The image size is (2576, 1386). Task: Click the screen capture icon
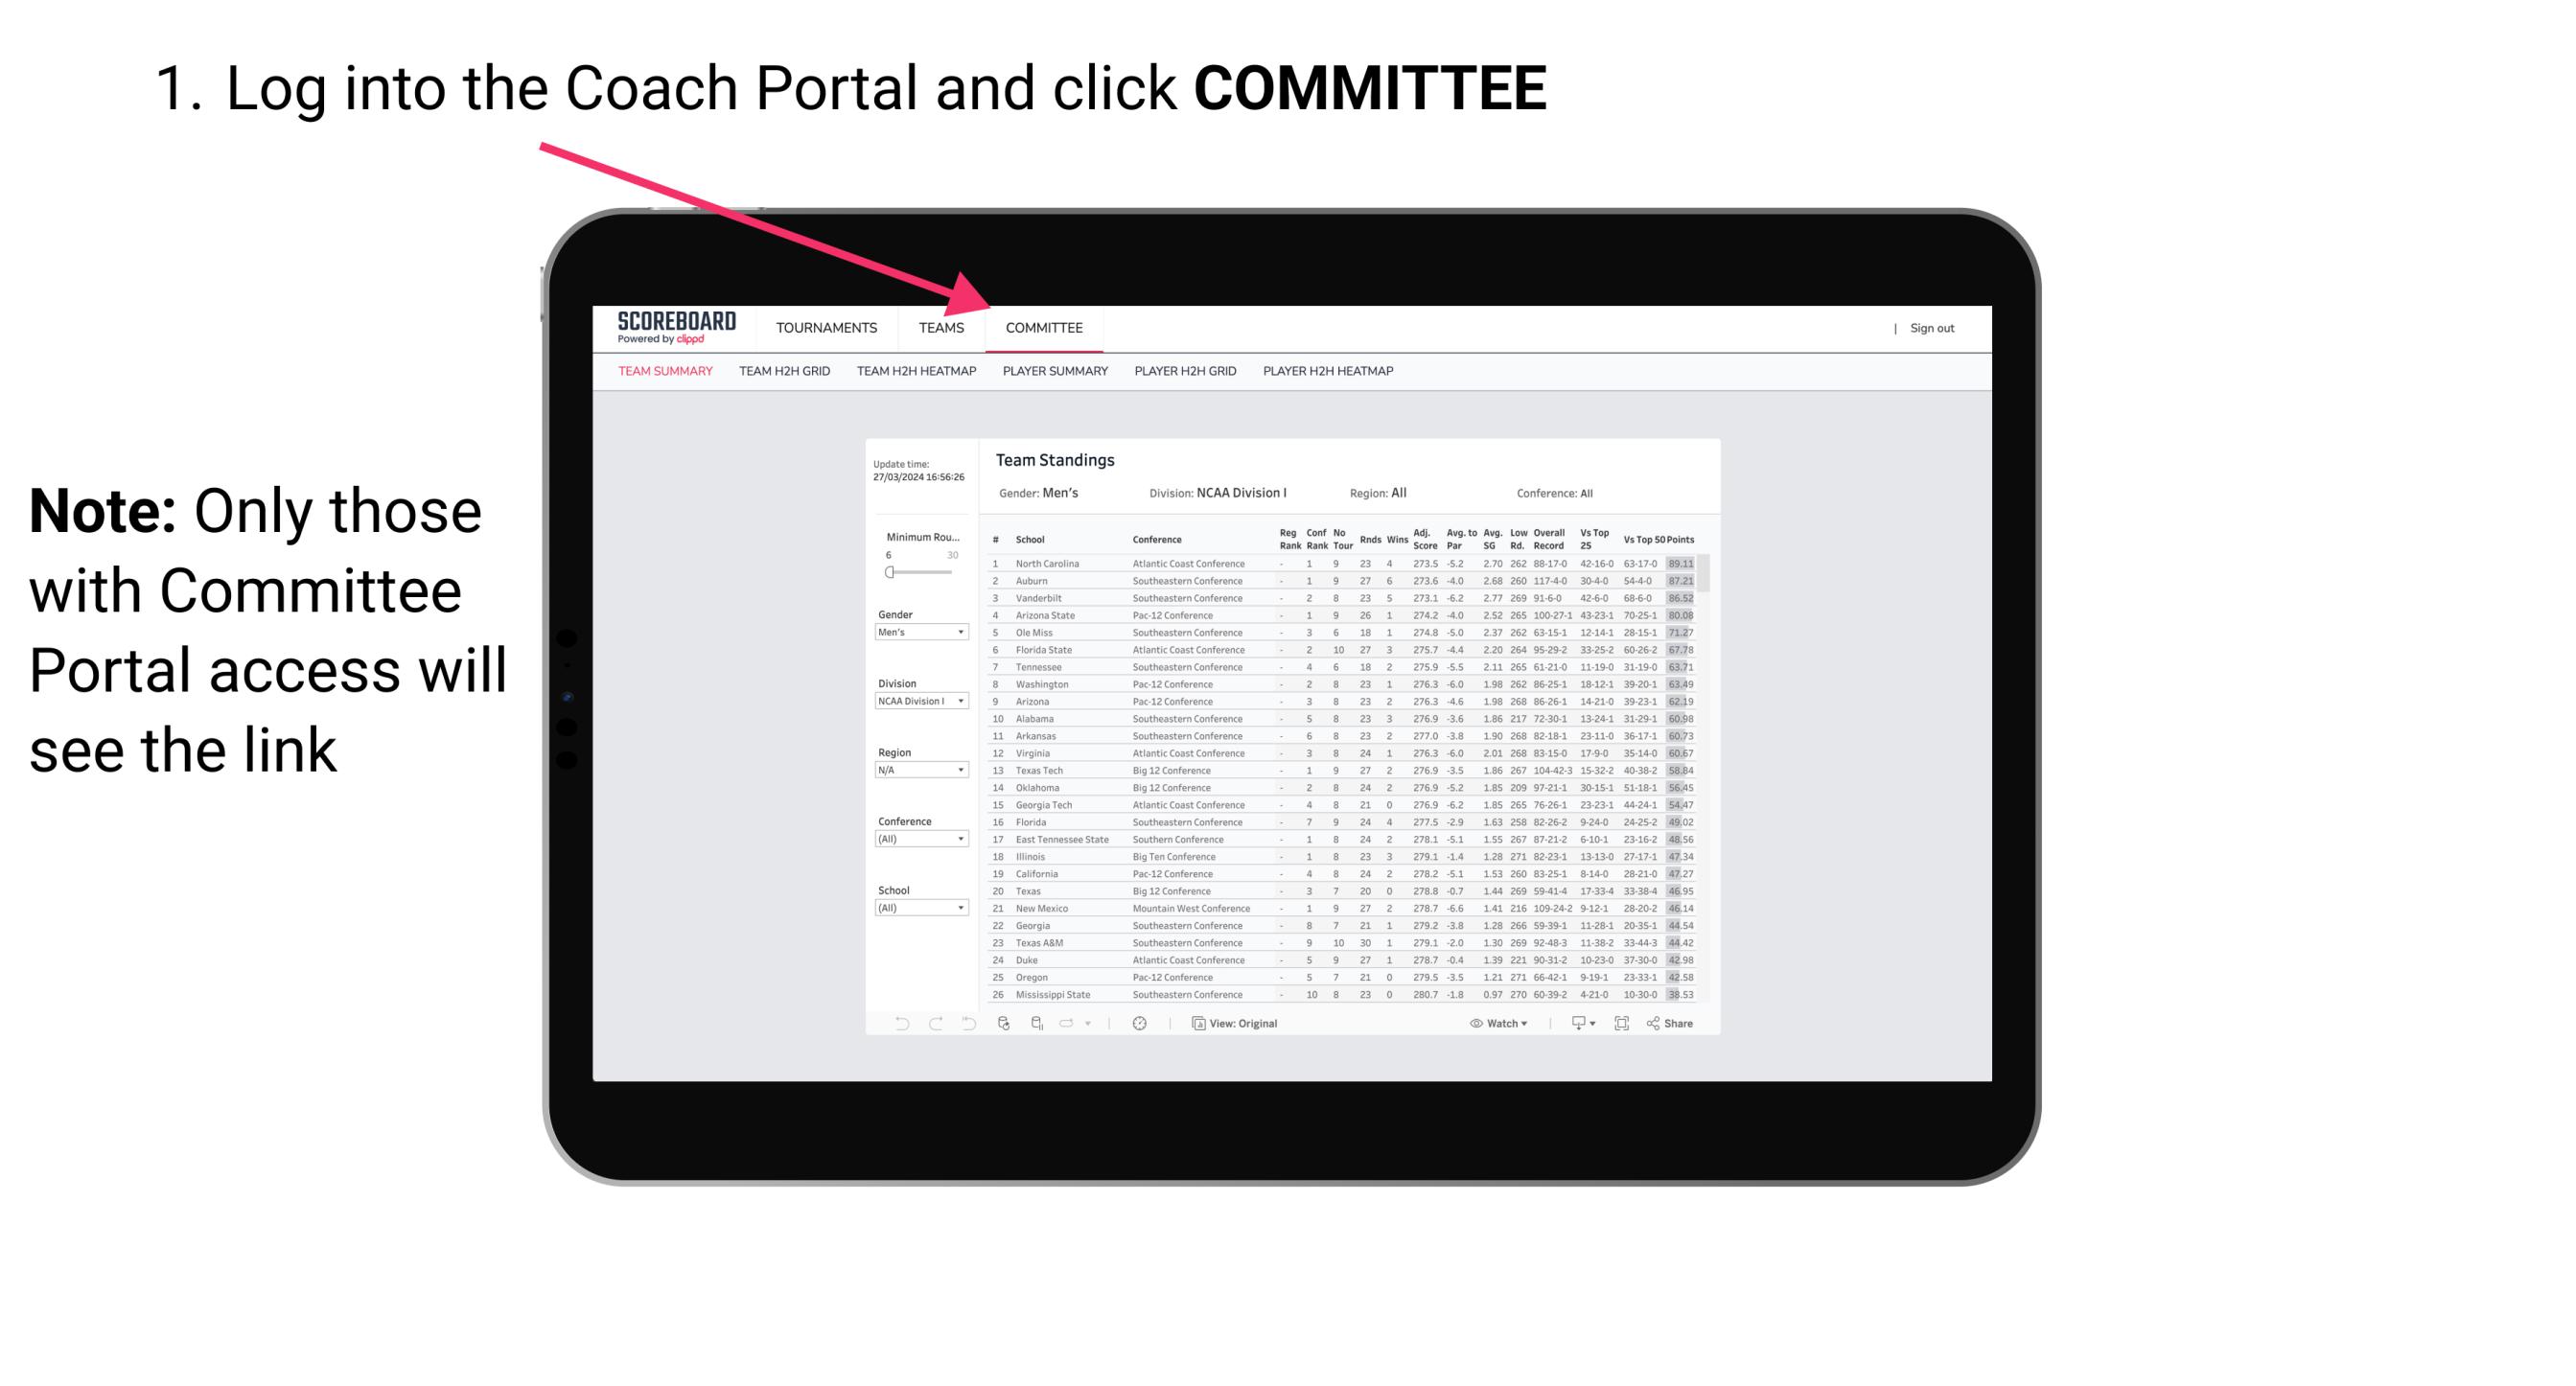click(x=1620, y=1024)
